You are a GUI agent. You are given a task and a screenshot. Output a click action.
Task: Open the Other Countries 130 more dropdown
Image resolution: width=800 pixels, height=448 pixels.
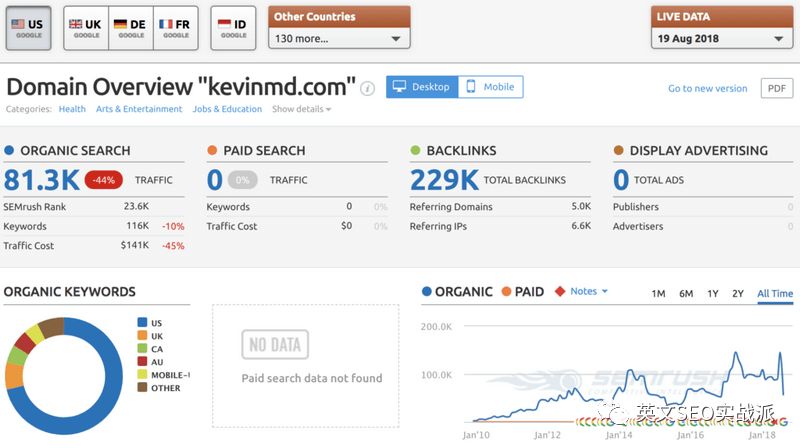pos(339,38)
